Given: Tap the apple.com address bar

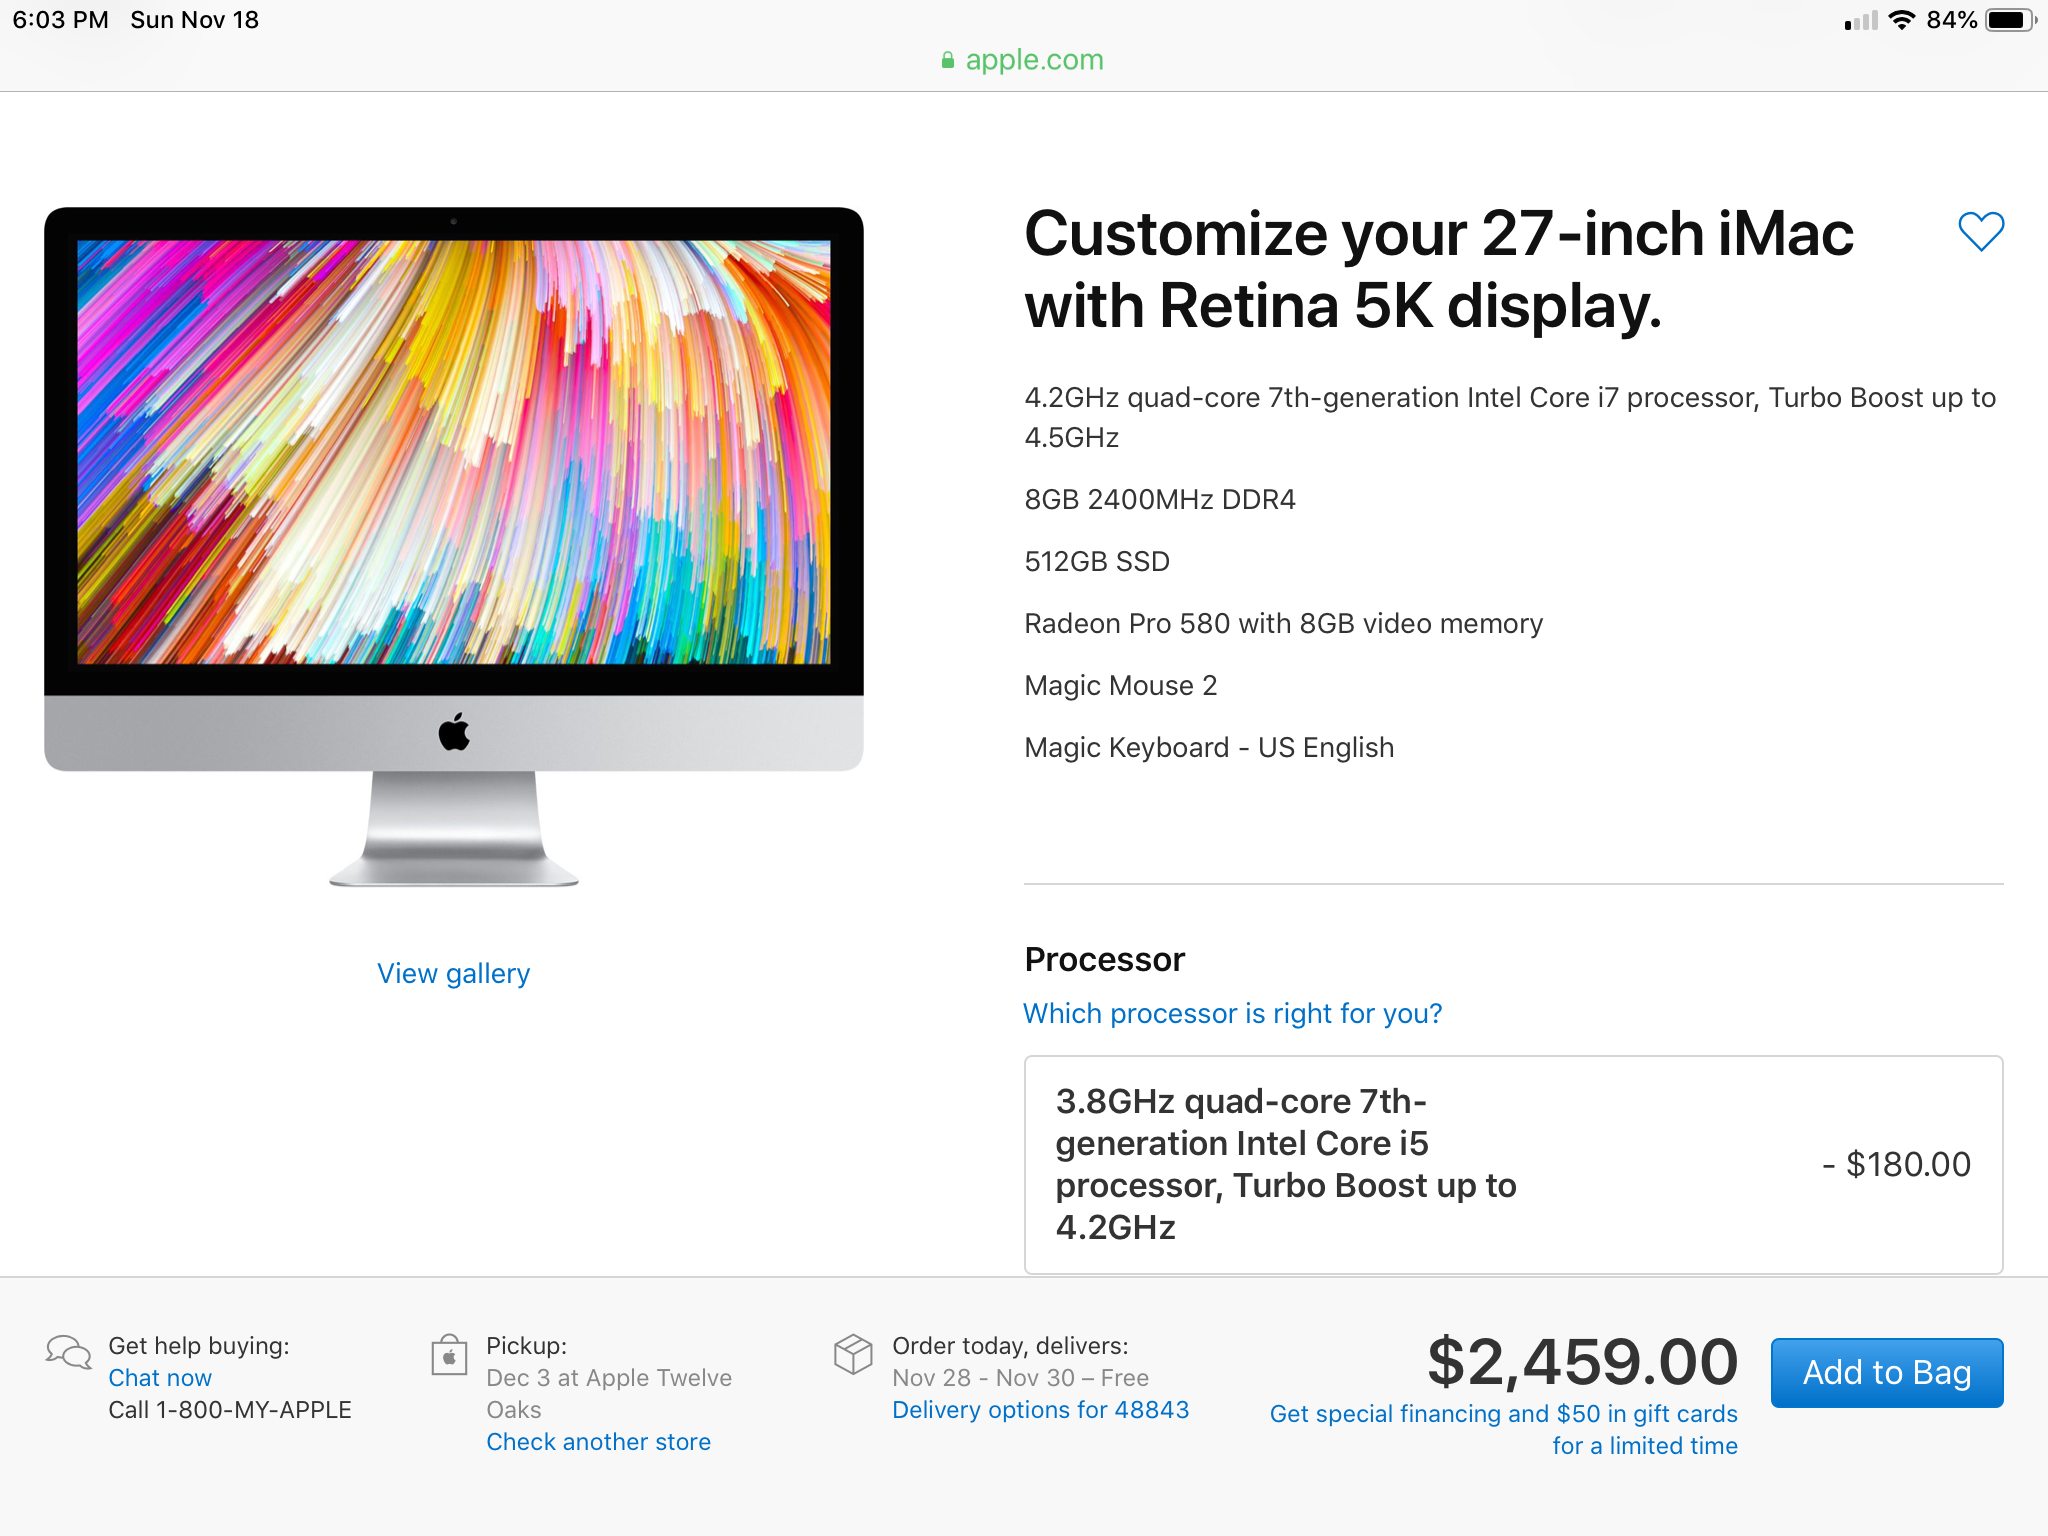Looking at the screenshot, I should [1034, 60].
